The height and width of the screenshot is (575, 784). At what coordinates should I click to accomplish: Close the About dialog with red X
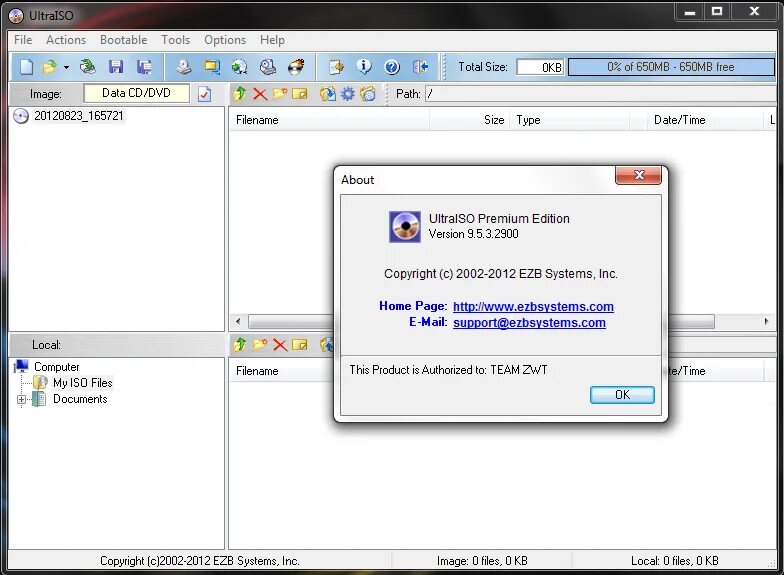click(638, 175)
